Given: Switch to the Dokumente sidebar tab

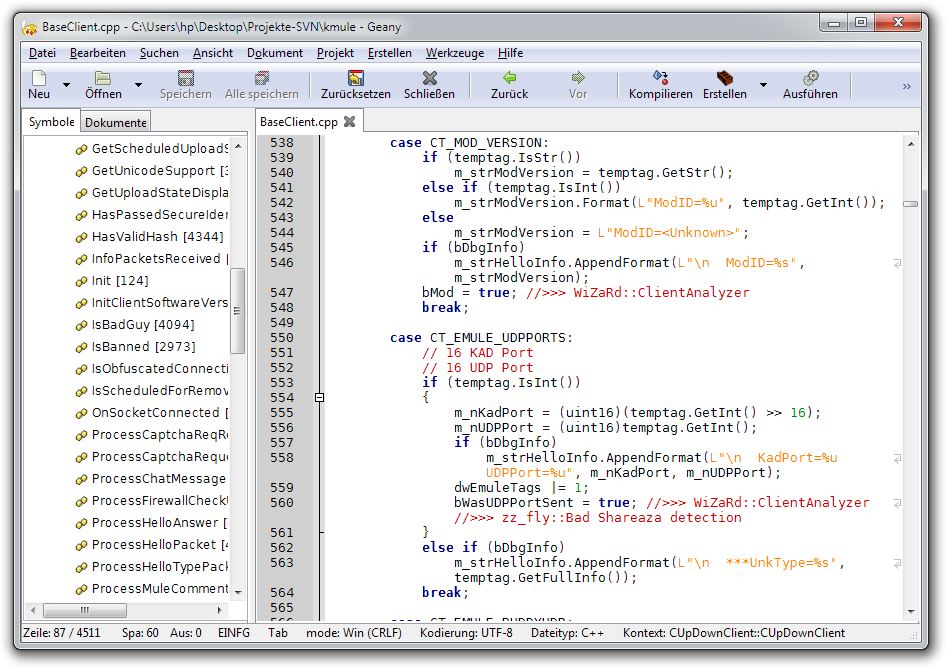Looking at the screenshot, I should point(115,123).
